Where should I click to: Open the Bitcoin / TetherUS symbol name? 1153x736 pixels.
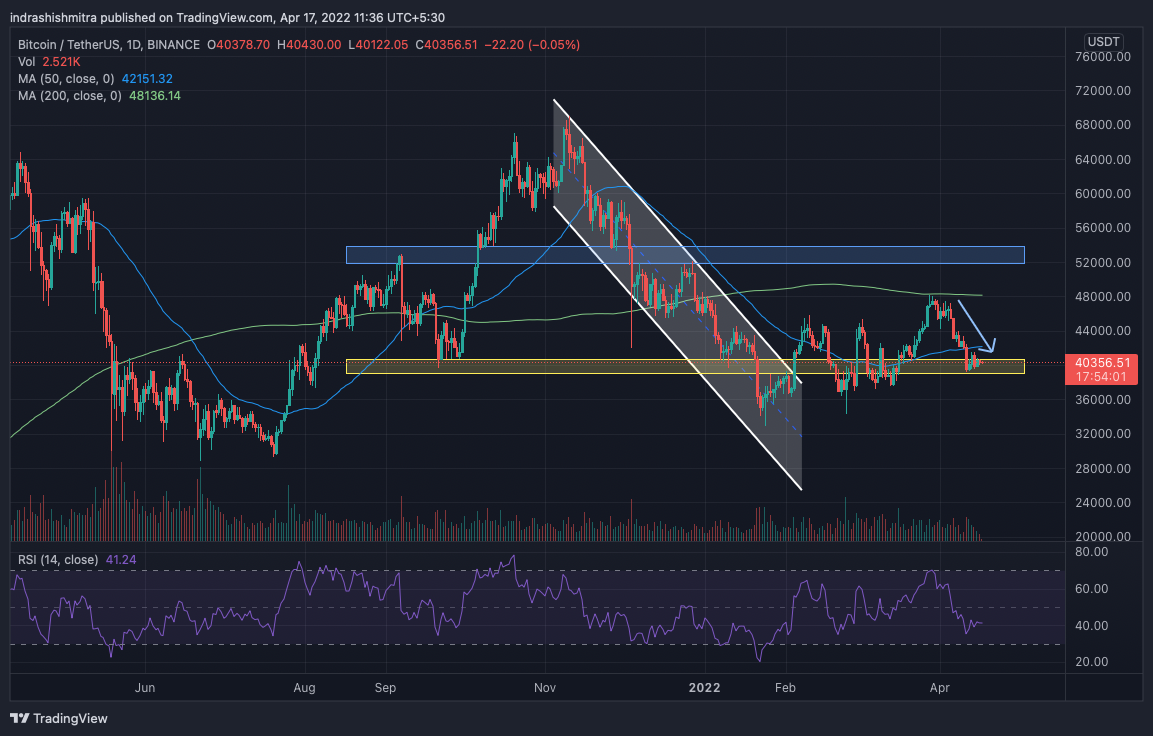[70, 44]
